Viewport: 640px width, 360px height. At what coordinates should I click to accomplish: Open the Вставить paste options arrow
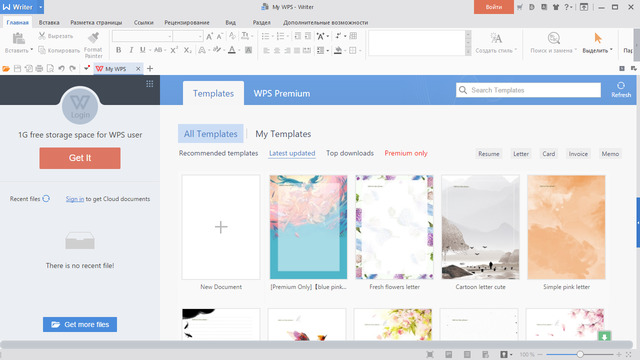click(x=31, y=50)
